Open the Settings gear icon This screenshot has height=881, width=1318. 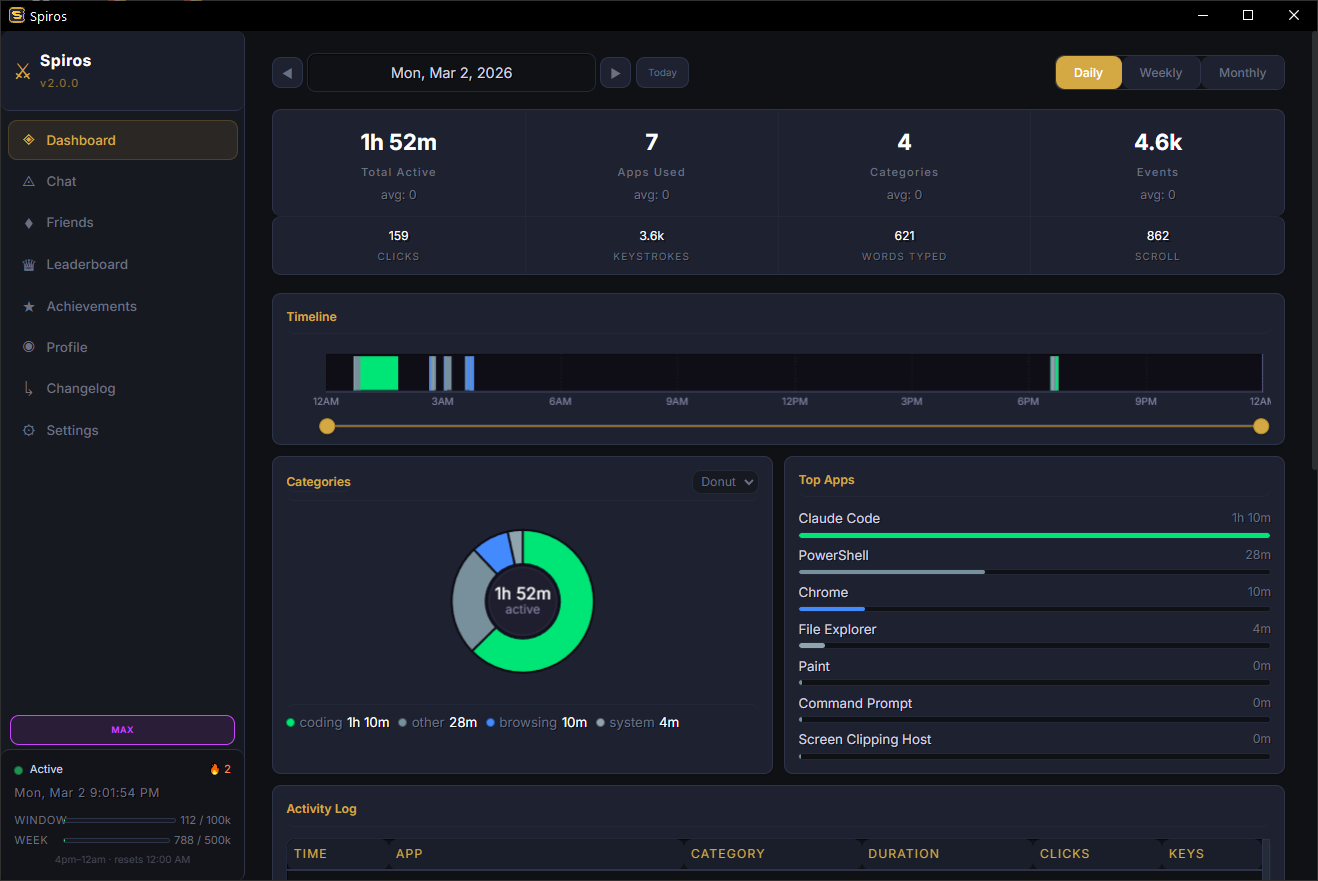pos(28,430)
